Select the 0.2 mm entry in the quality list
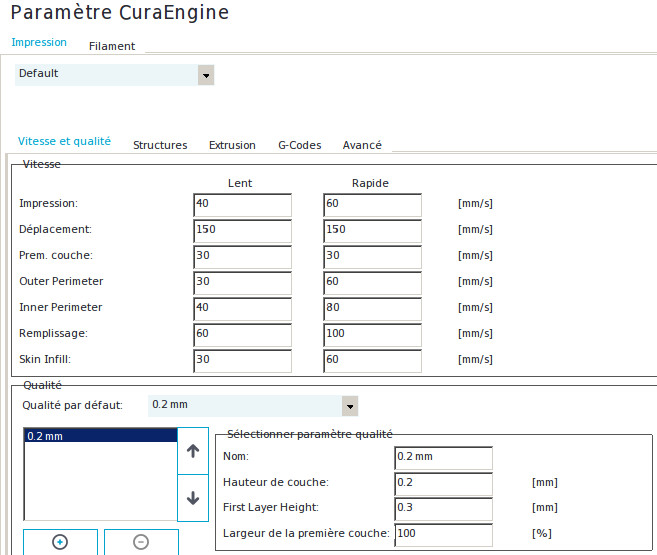Viewport: 657px width, 555px height. click(x=101, y=436)
